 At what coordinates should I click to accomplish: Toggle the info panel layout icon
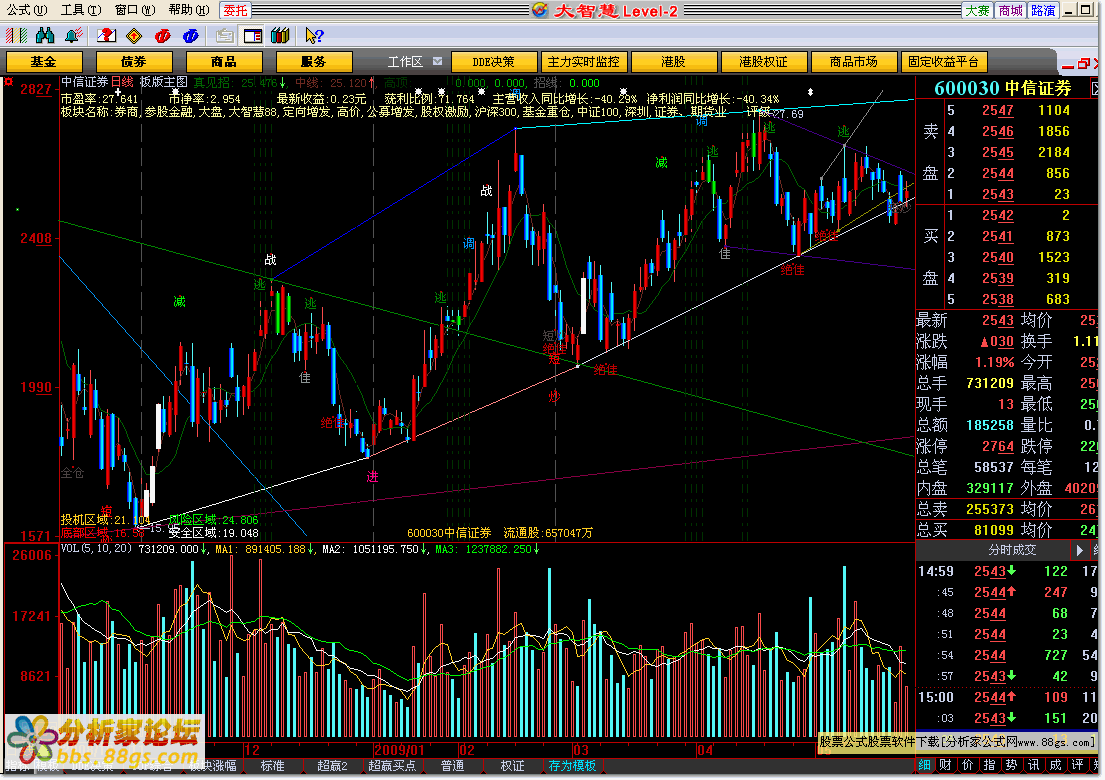coord(252,35)
